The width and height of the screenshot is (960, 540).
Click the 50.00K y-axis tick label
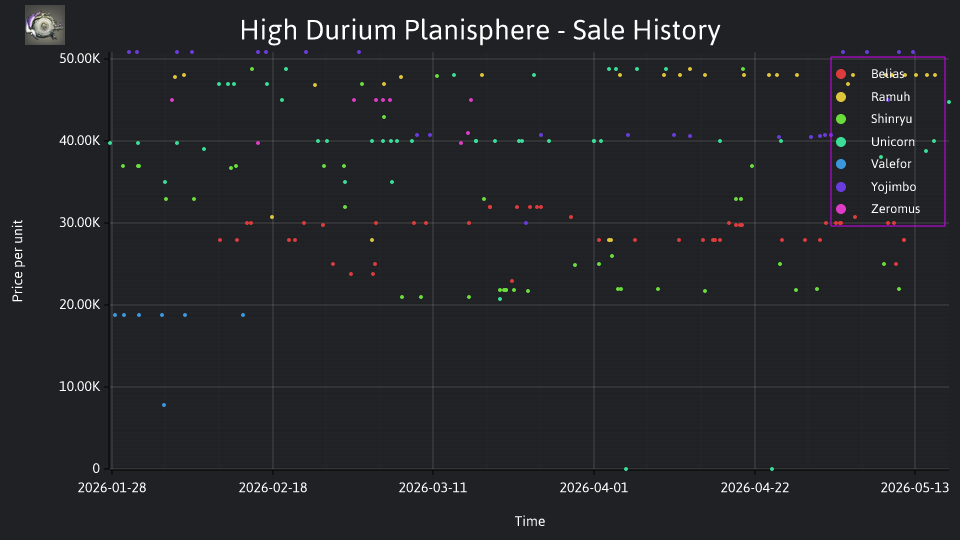(x=80, y=59)
